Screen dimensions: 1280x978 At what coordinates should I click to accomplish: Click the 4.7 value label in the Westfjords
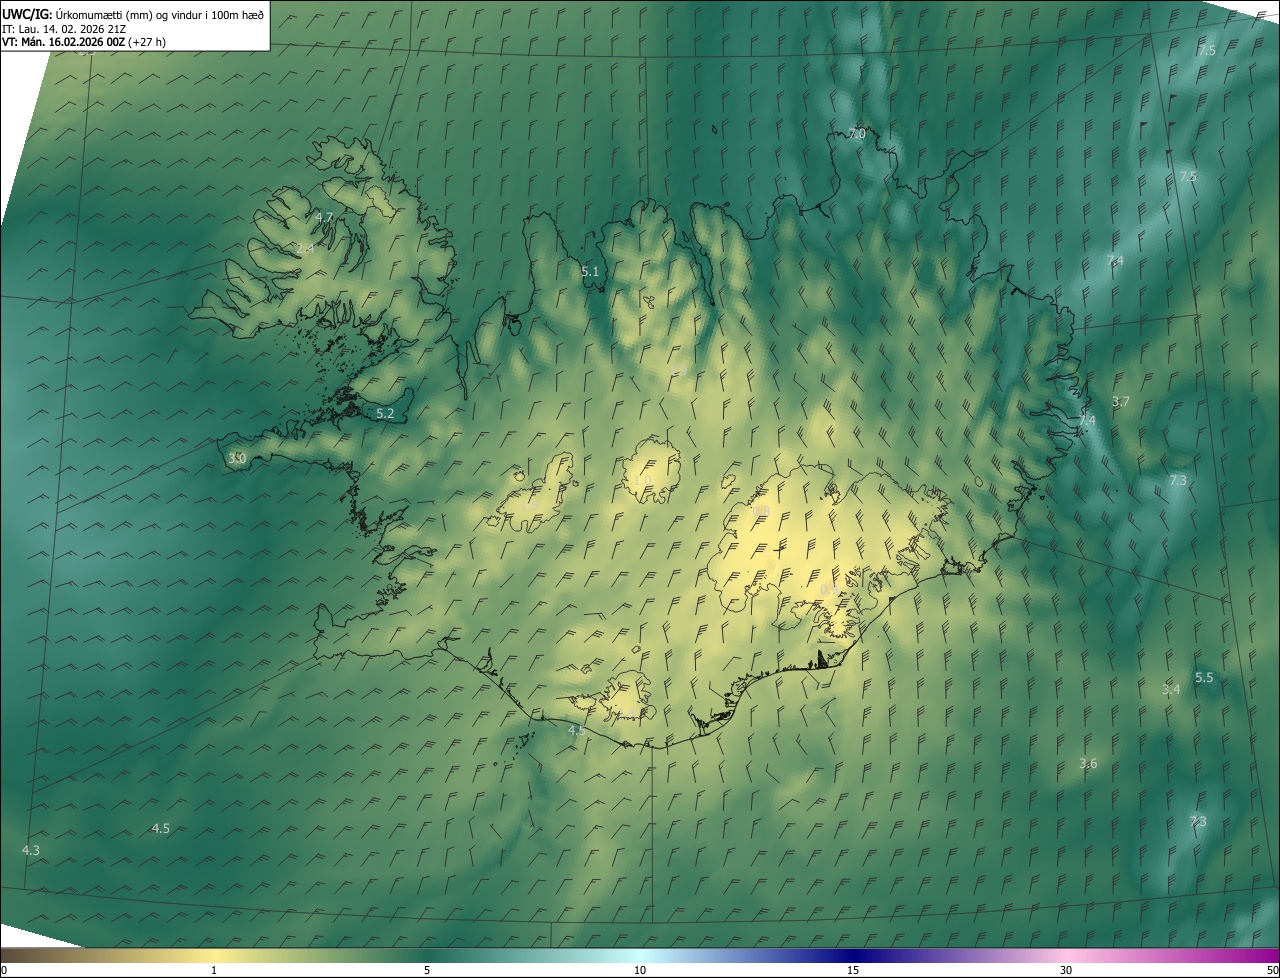[324, 217]
